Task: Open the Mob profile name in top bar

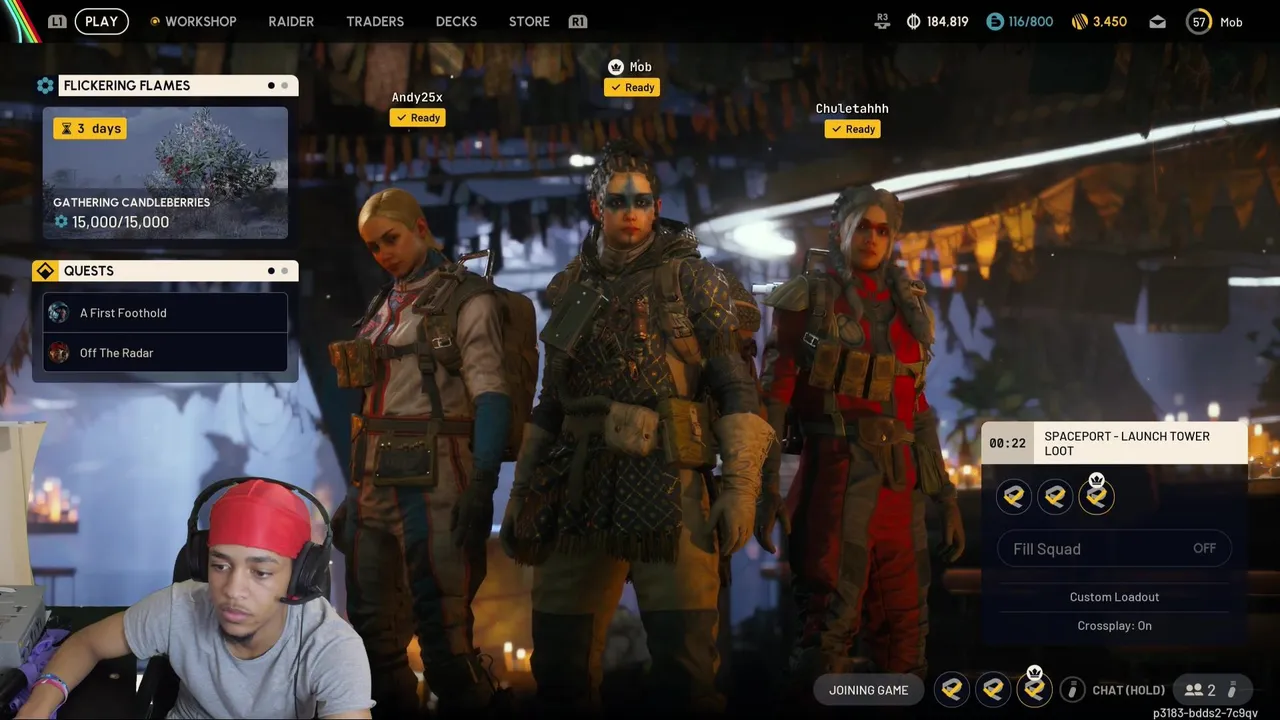Action: point(1231,22)
